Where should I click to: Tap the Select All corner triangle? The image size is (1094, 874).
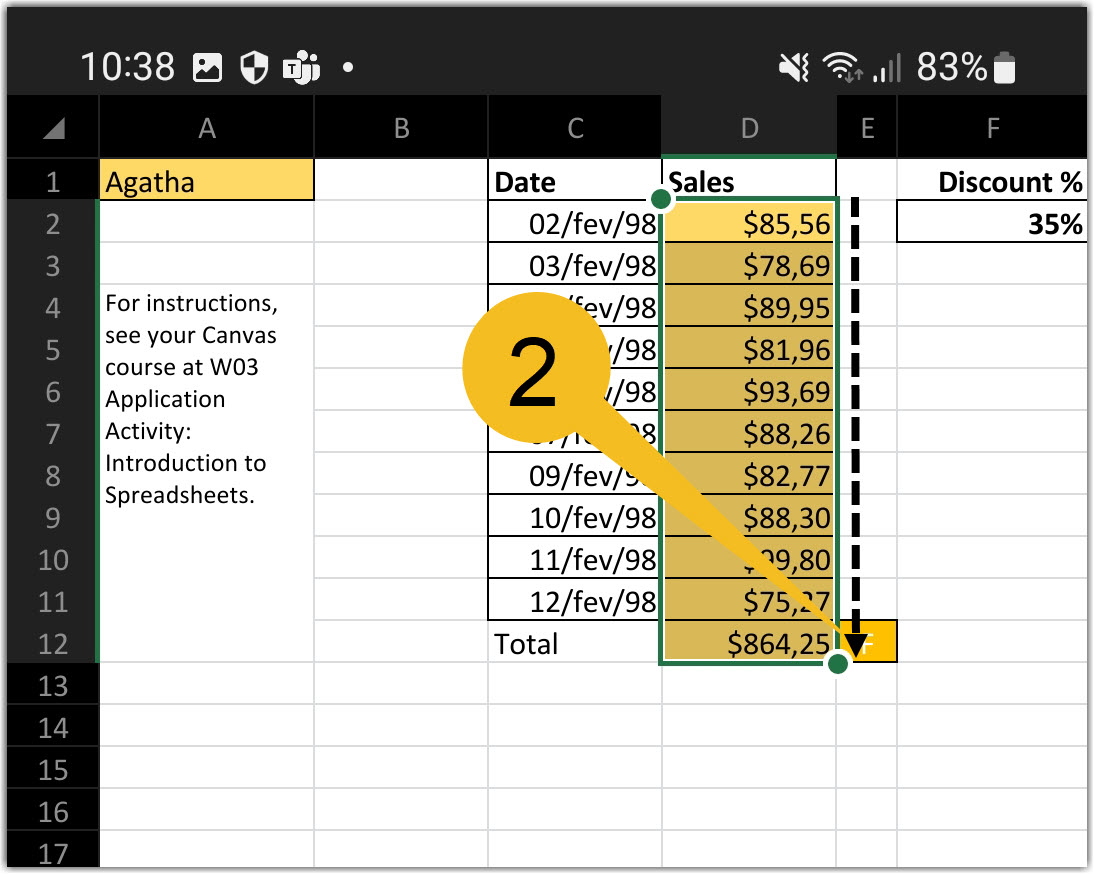pyautogui.click(x=54, y=128)
